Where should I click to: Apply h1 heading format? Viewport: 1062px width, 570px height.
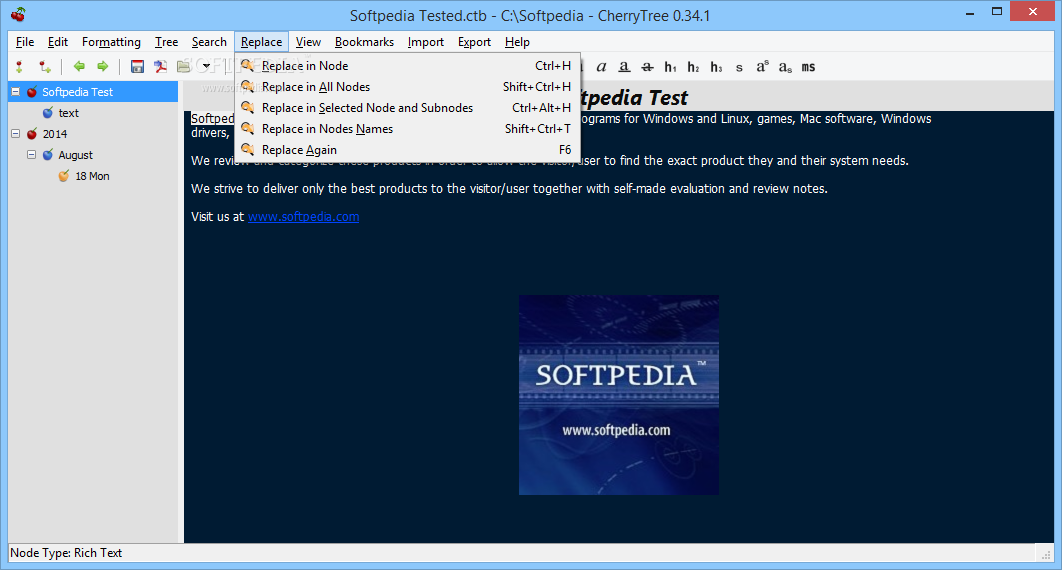(x=671, y=66)
